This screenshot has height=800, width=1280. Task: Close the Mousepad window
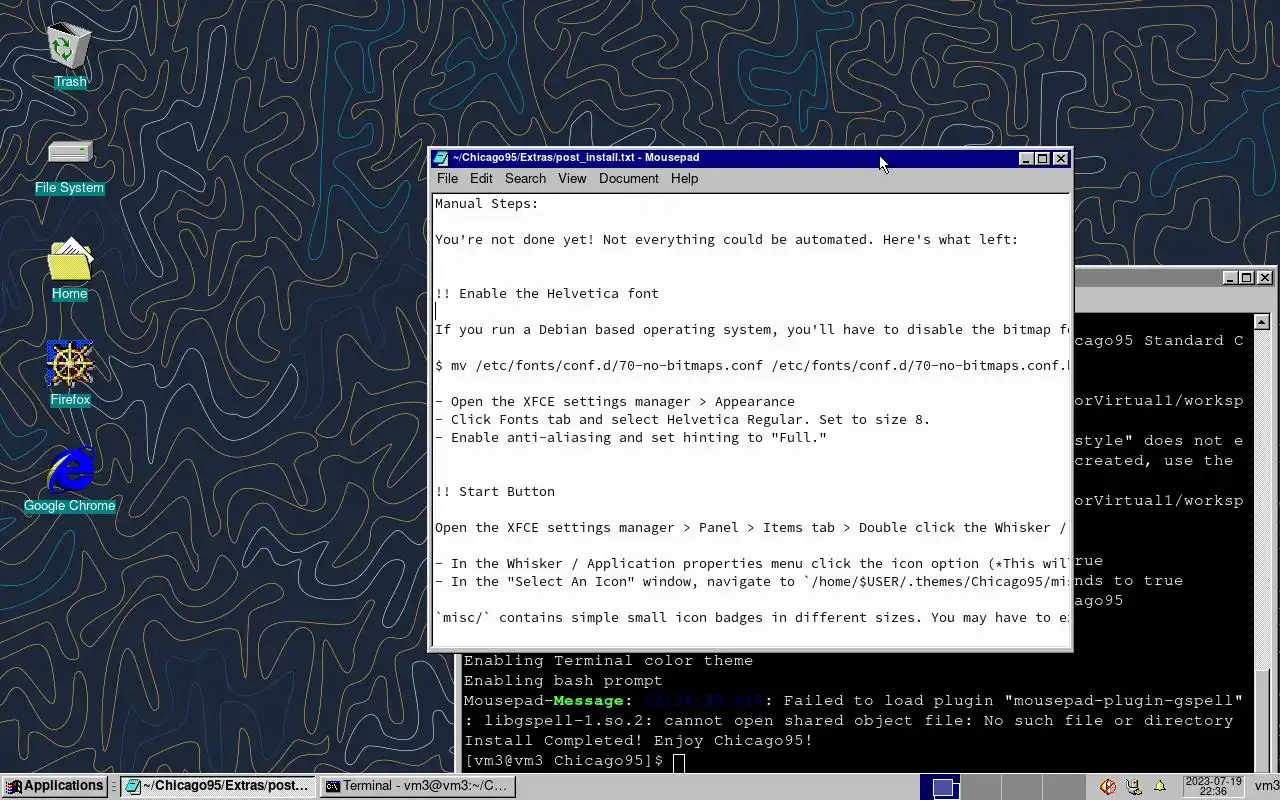[1061, 158]
